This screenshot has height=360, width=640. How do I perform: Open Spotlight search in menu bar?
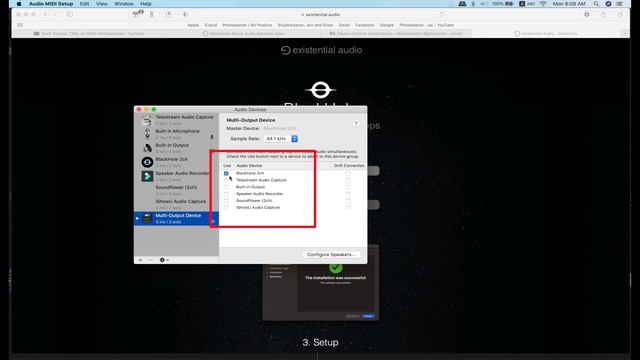point(596,4)
